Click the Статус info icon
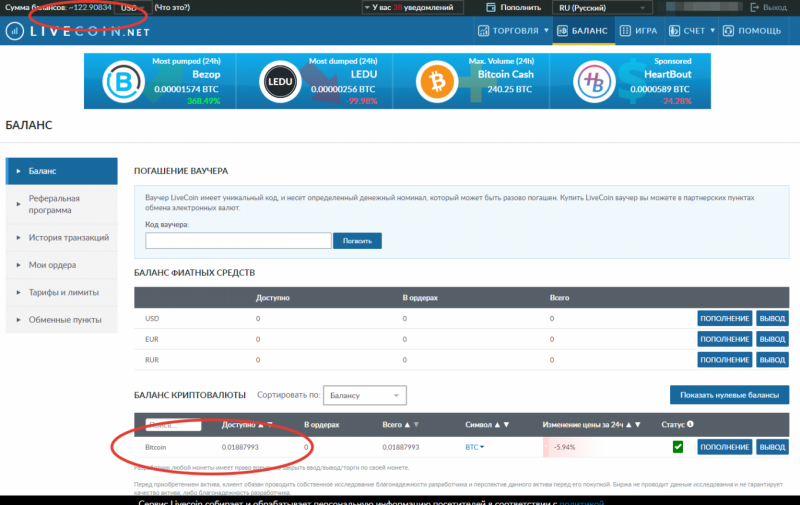The image size is (800, 505). [x=690, y=424]
